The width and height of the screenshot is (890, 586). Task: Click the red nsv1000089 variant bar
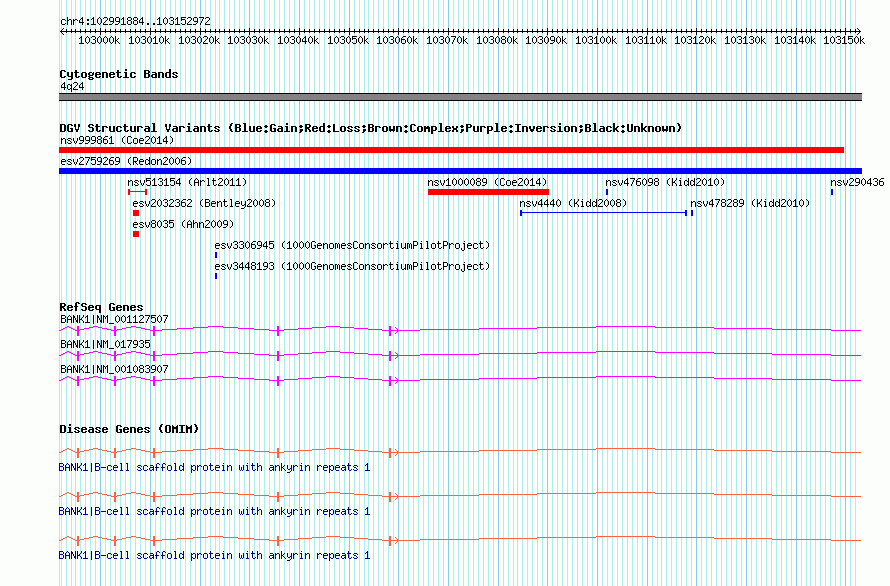pos(488,192)
